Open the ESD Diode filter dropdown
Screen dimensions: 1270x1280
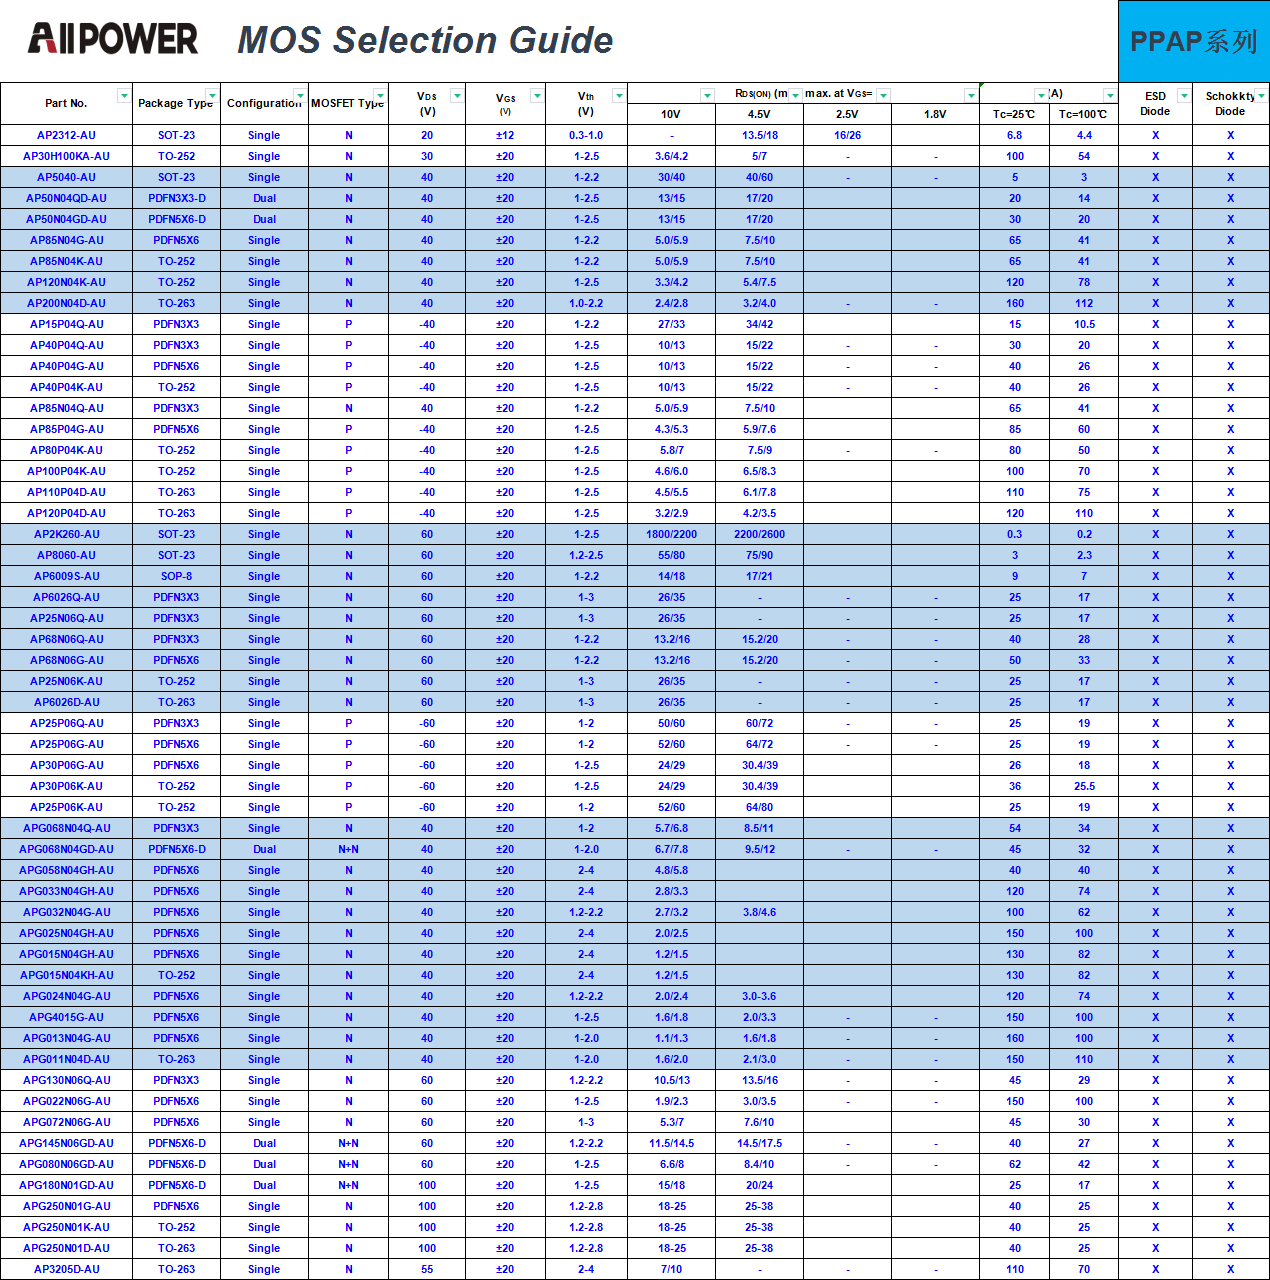1184,96
